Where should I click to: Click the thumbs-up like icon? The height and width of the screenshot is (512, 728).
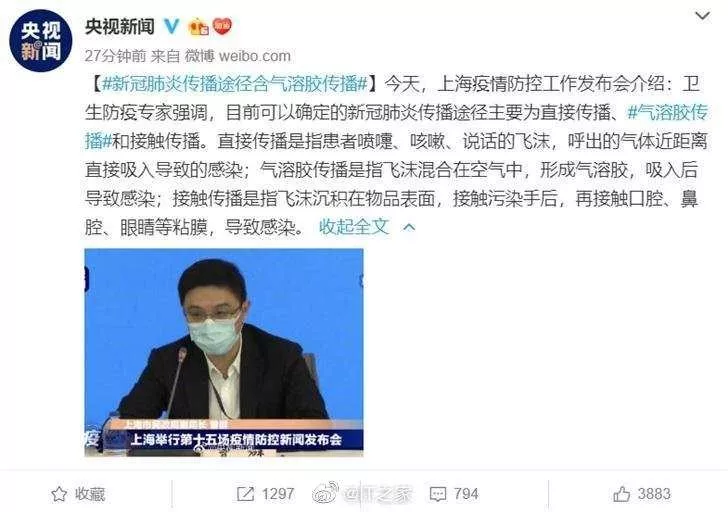622,494
